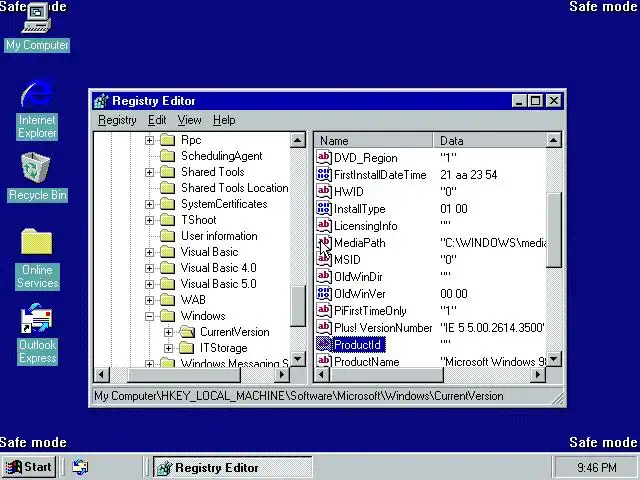Click the tree pane scroll up arrow
640x480 pixels.
[298, 140]
